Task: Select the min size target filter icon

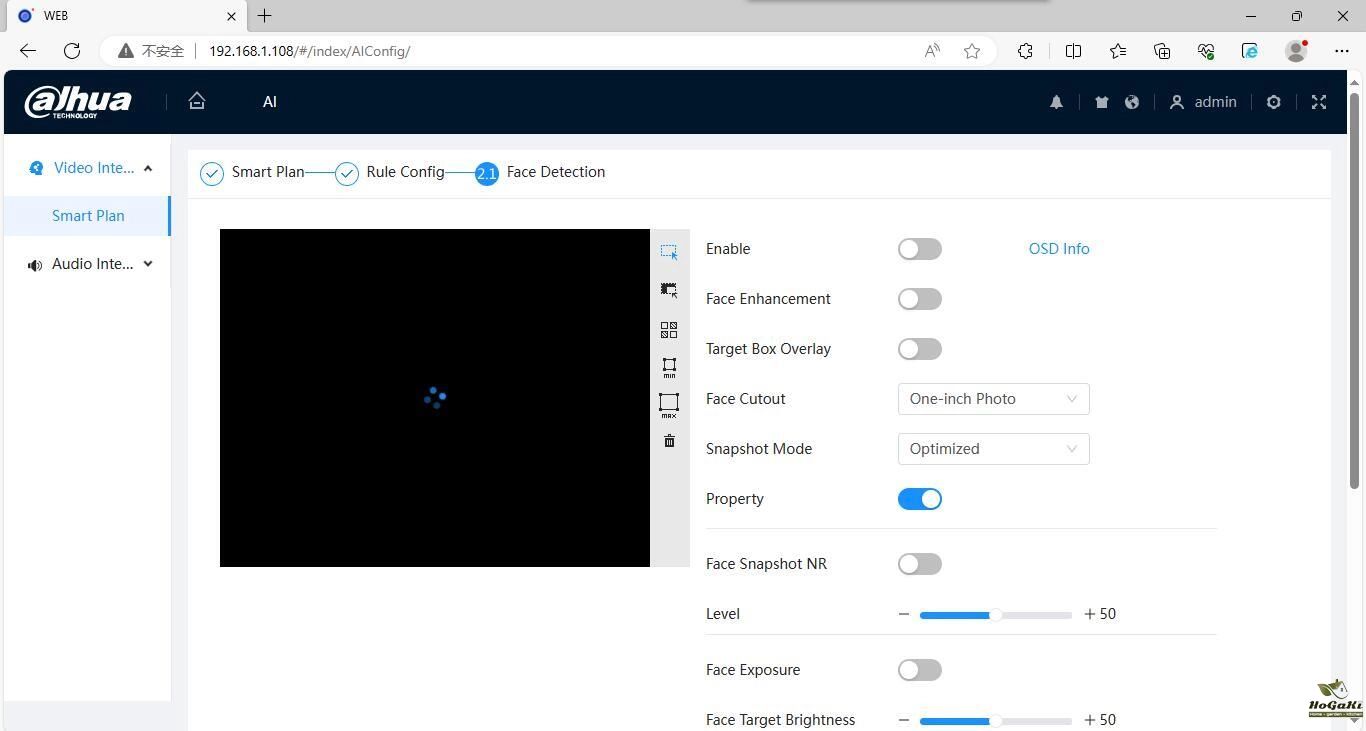Action: pyautogui.click(x=669, y=367)
